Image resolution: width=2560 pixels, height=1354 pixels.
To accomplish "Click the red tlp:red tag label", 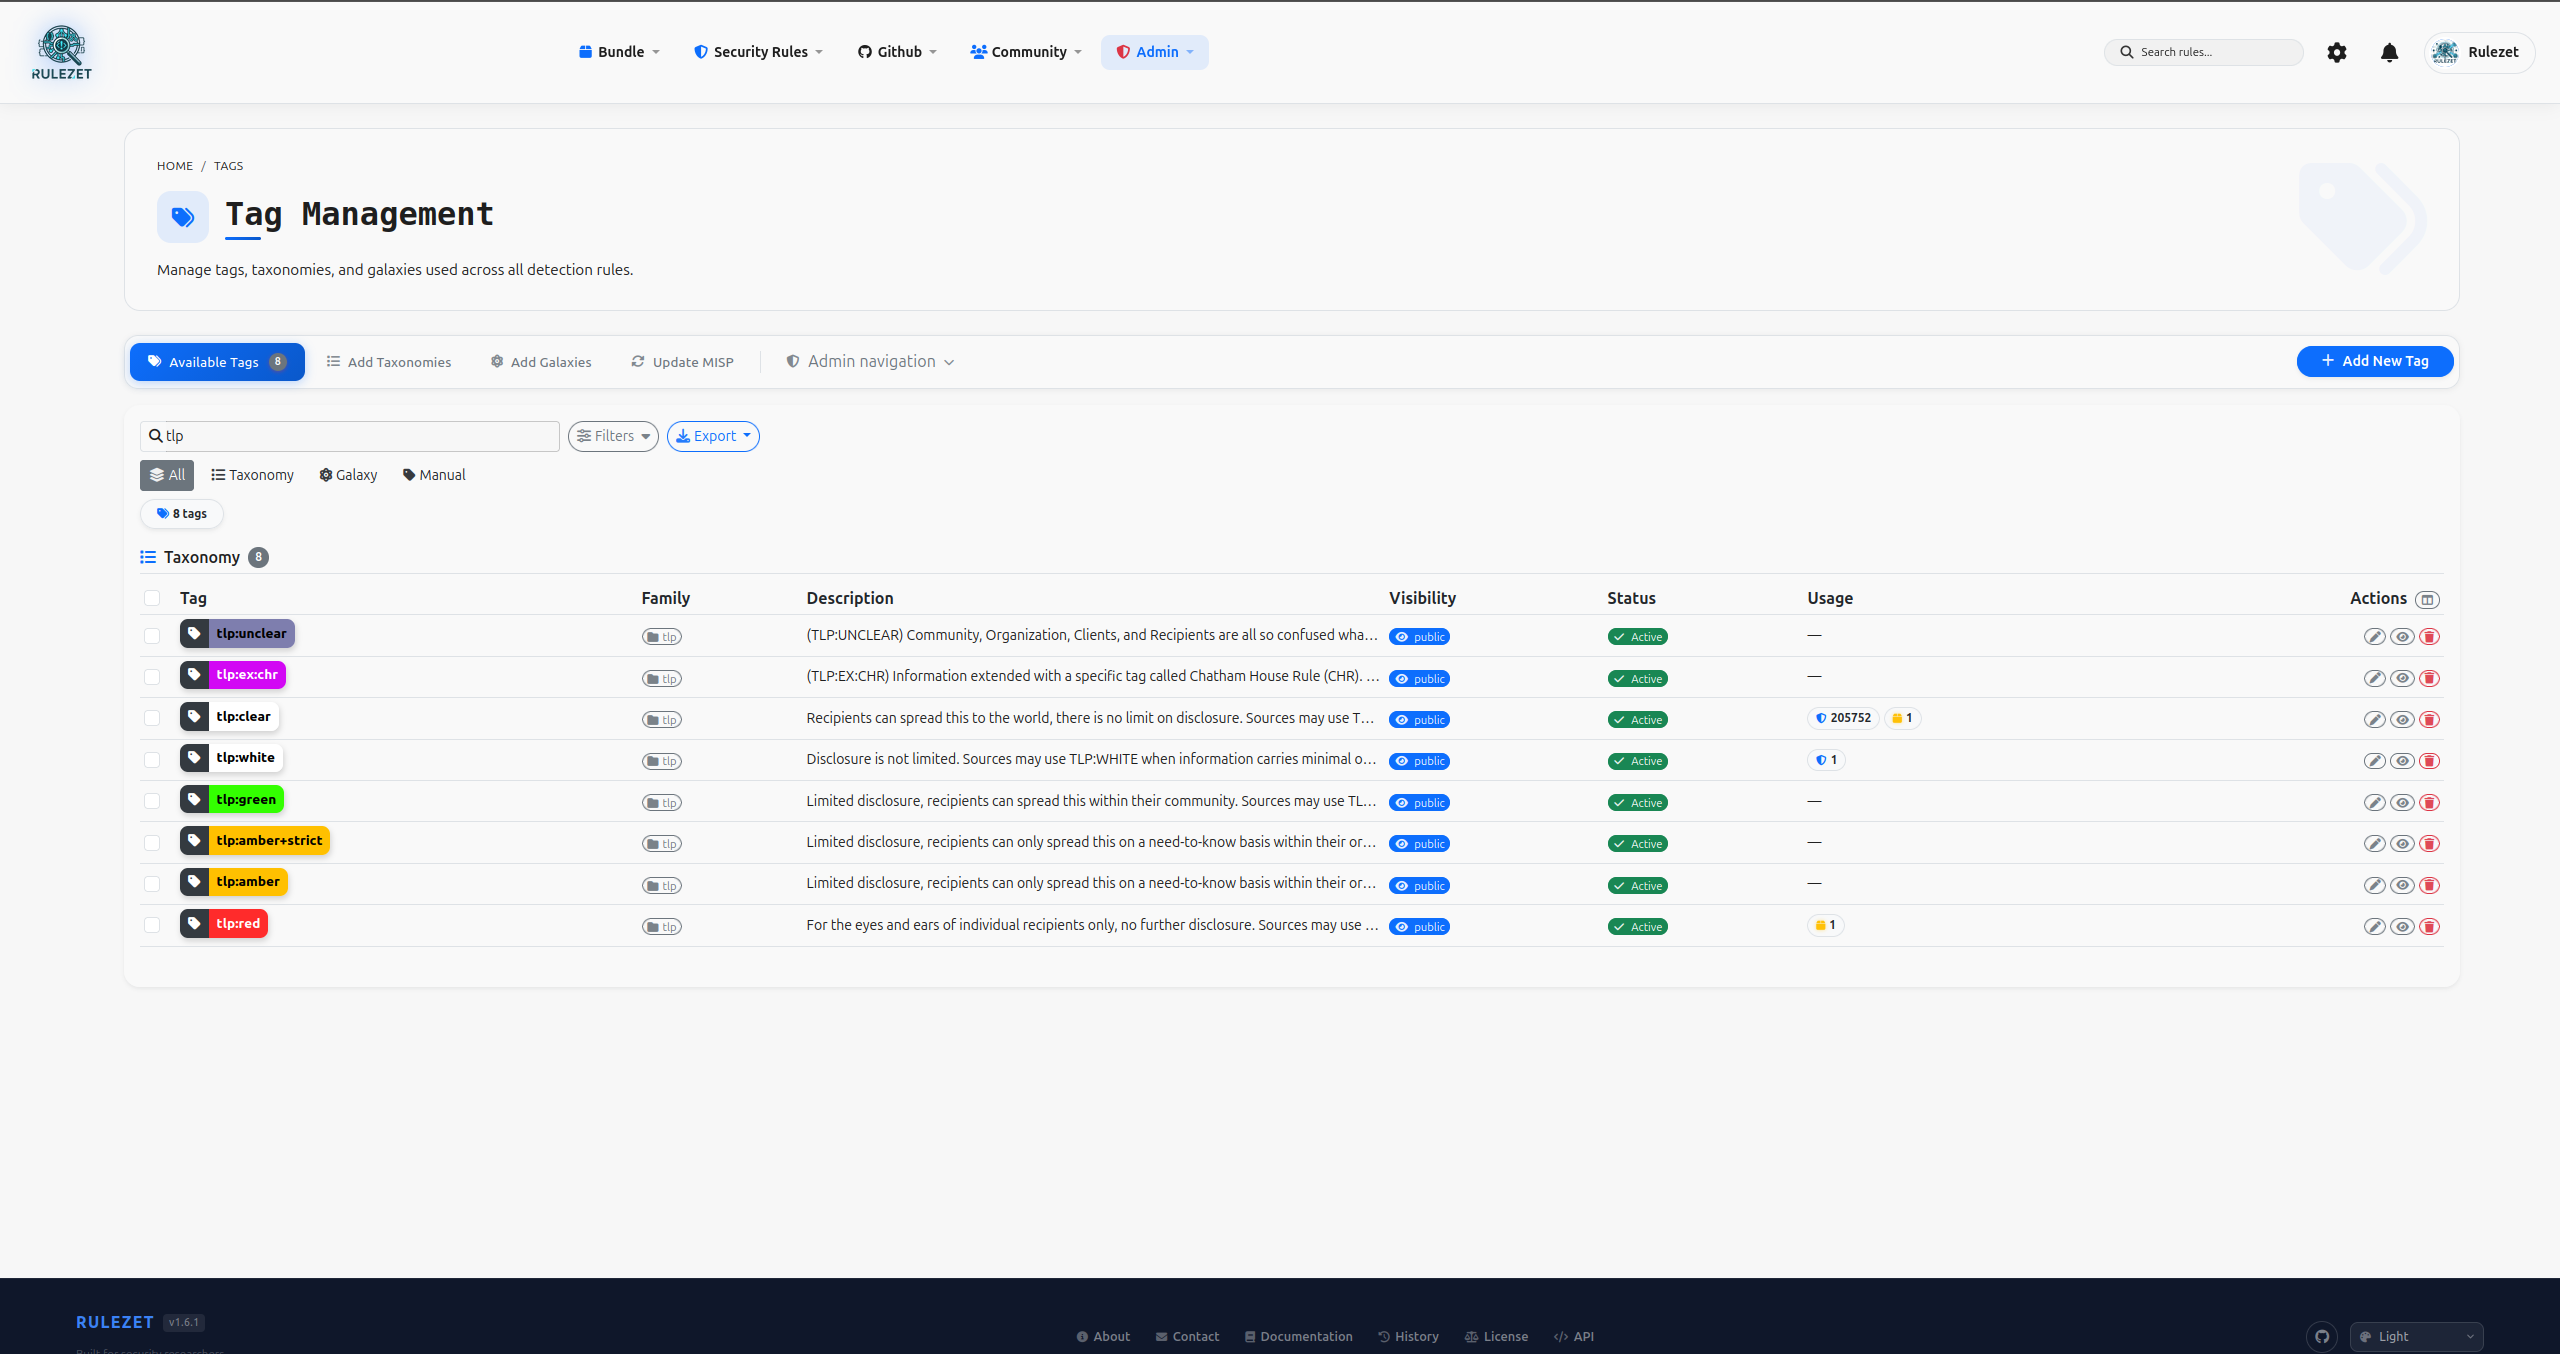I will click(238, 924).
